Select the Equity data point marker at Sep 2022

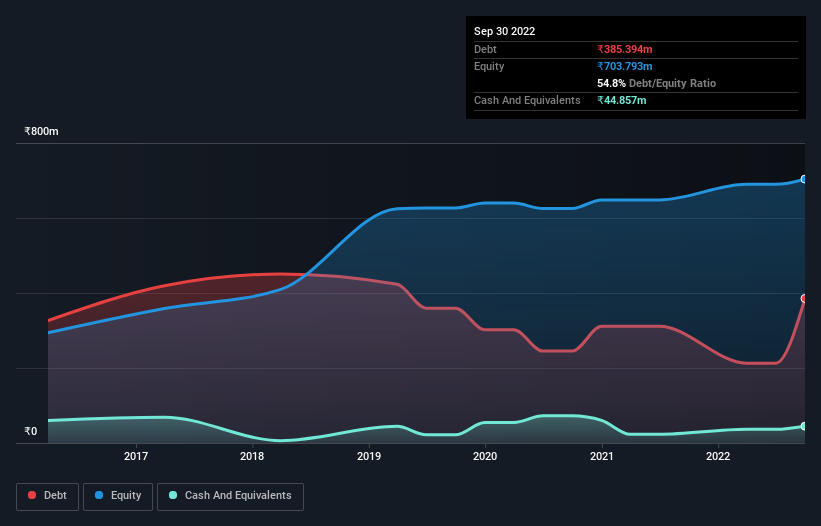[x=804, y=180]
